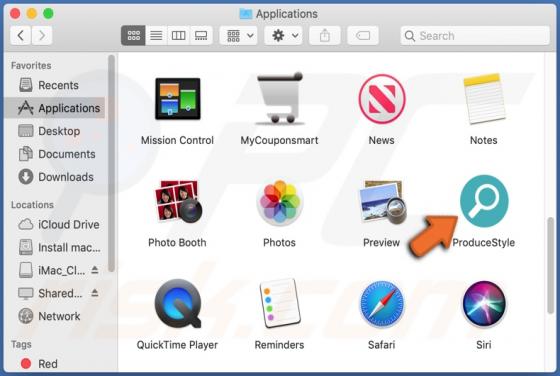The image size is (560, 376).
Task: Click the Photos app icon
Action: pyautogui.click(x=280, y=202)
